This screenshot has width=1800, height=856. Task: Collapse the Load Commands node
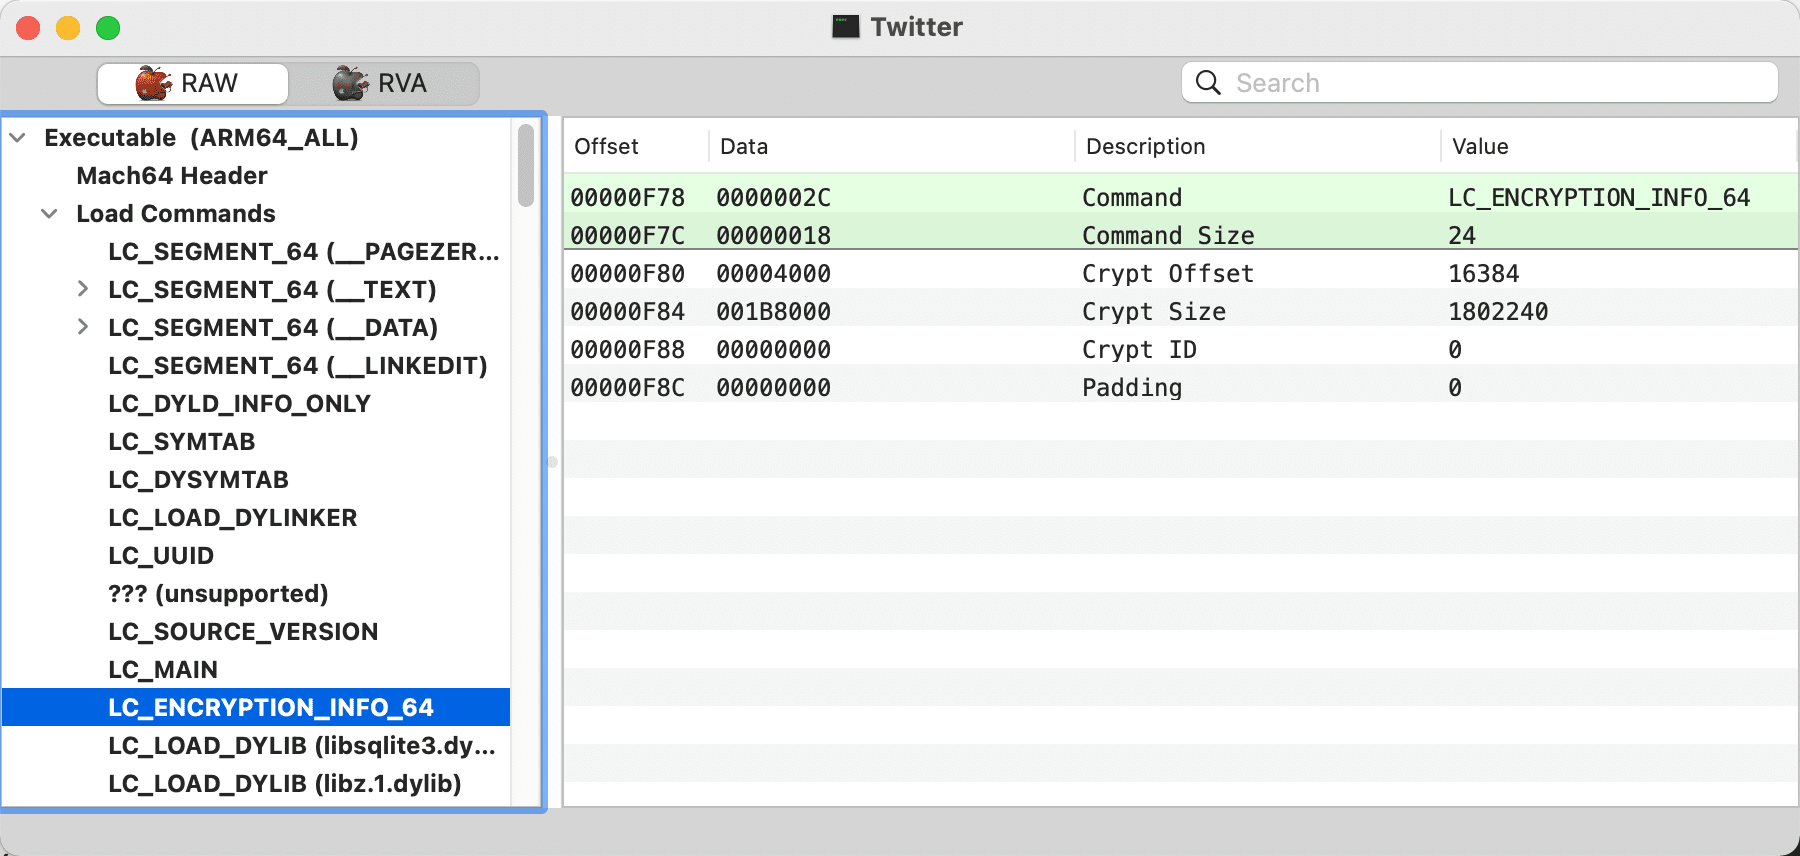[x=49, y=213]
